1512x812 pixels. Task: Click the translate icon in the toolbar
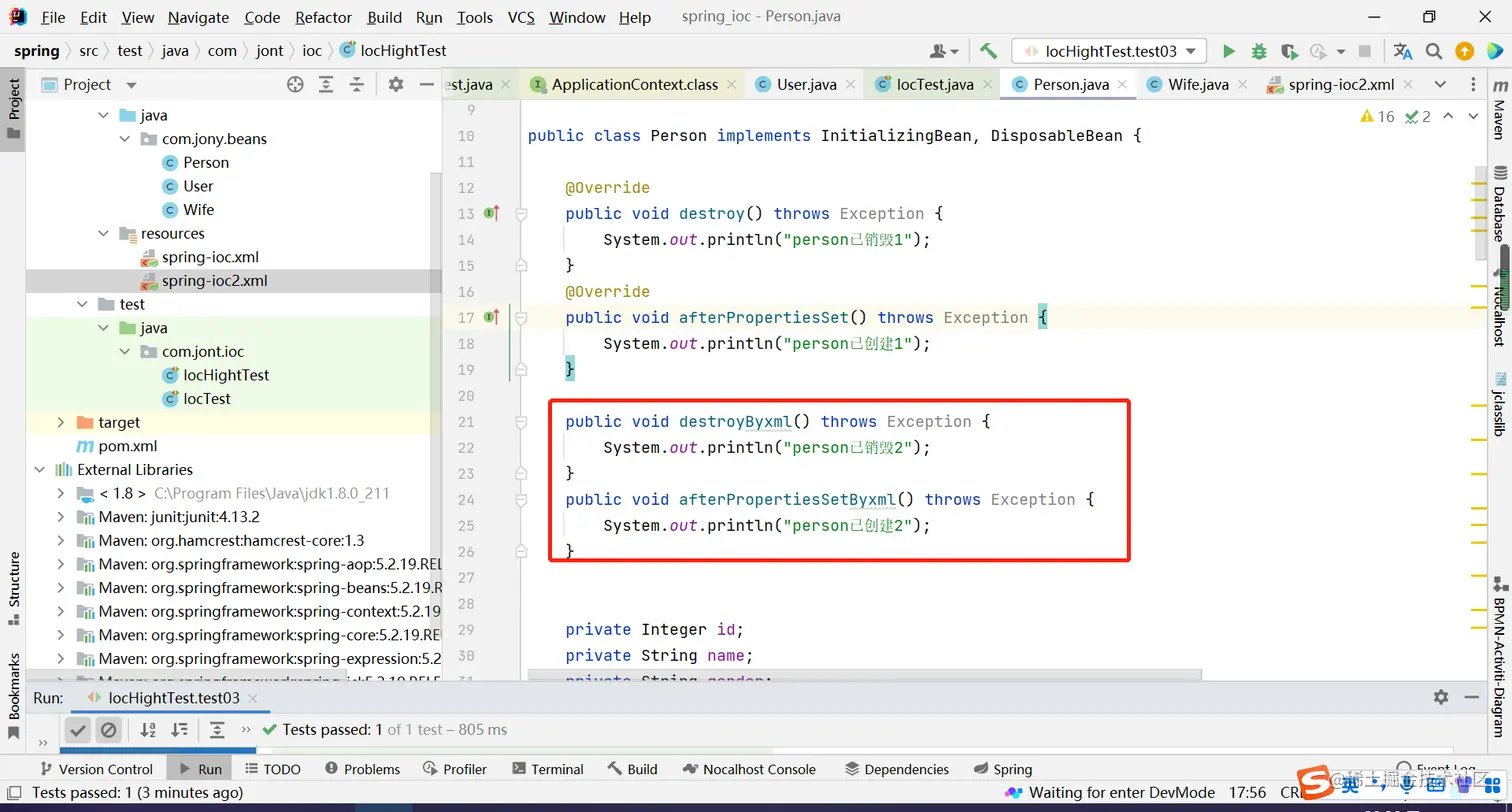1403,51
